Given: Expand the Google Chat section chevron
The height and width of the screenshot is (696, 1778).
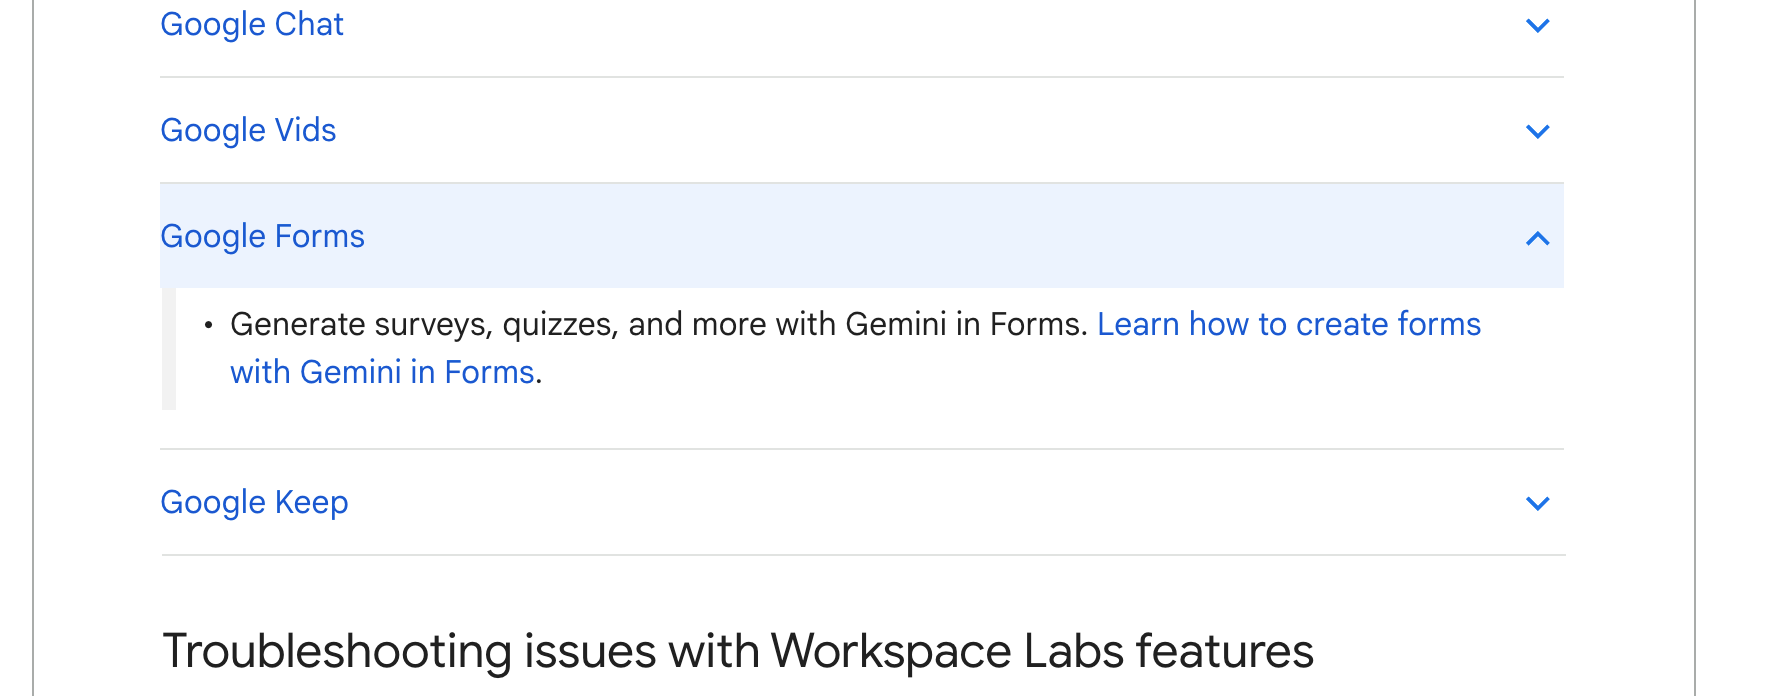Looking at the screenshot, I should pyautogui.click(x=1537, y=25).
